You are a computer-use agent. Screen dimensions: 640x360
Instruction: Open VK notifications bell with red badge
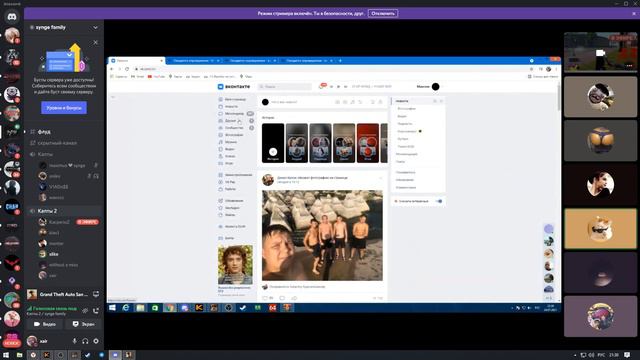321,87
